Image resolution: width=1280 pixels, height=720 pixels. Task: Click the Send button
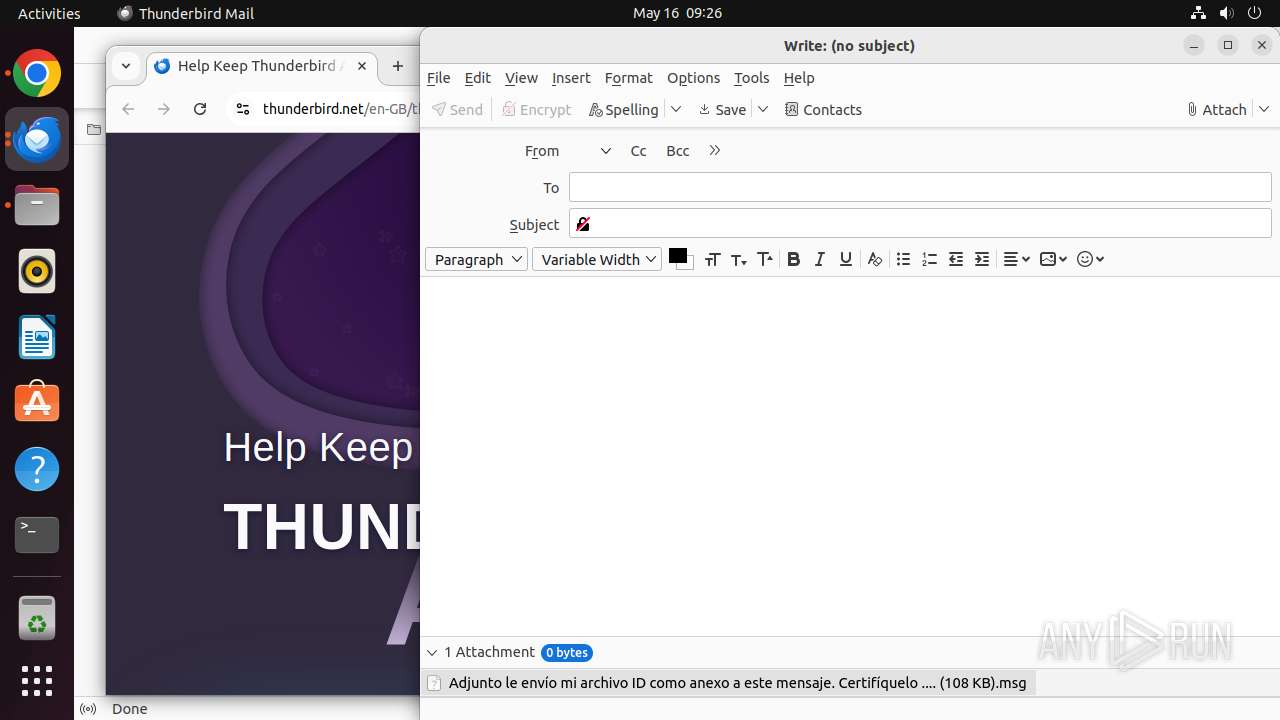pyautogui.click(x=458, y=109)
